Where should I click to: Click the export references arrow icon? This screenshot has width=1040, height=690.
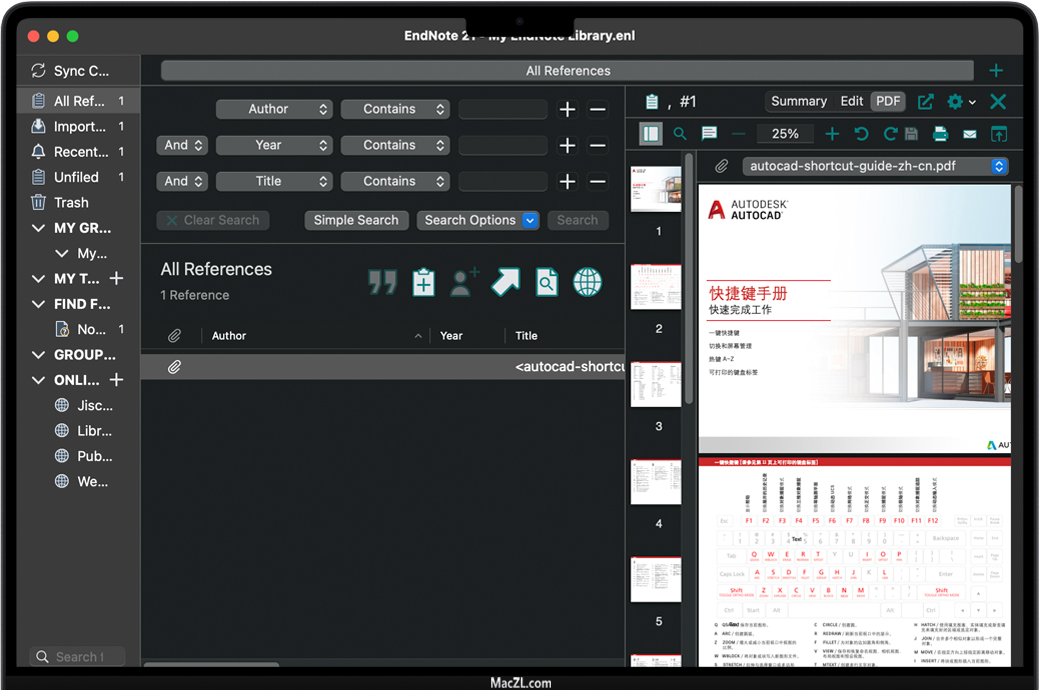click(505, 282)
